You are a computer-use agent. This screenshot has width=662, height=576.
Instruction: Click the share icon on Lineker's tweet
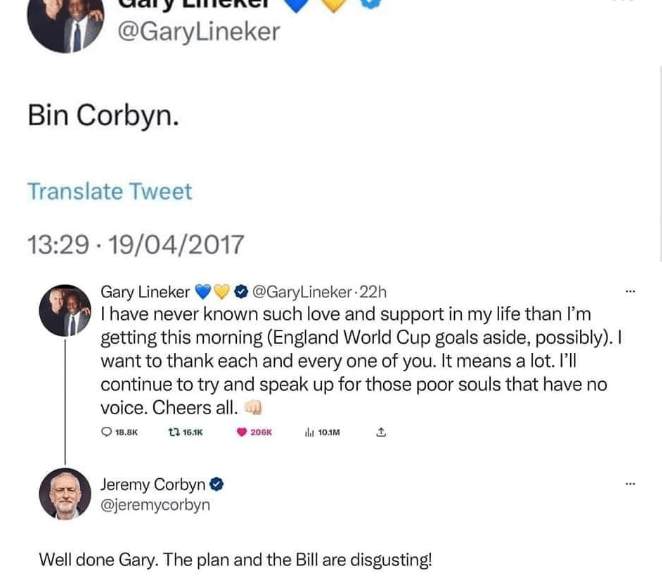pos(380,432)
